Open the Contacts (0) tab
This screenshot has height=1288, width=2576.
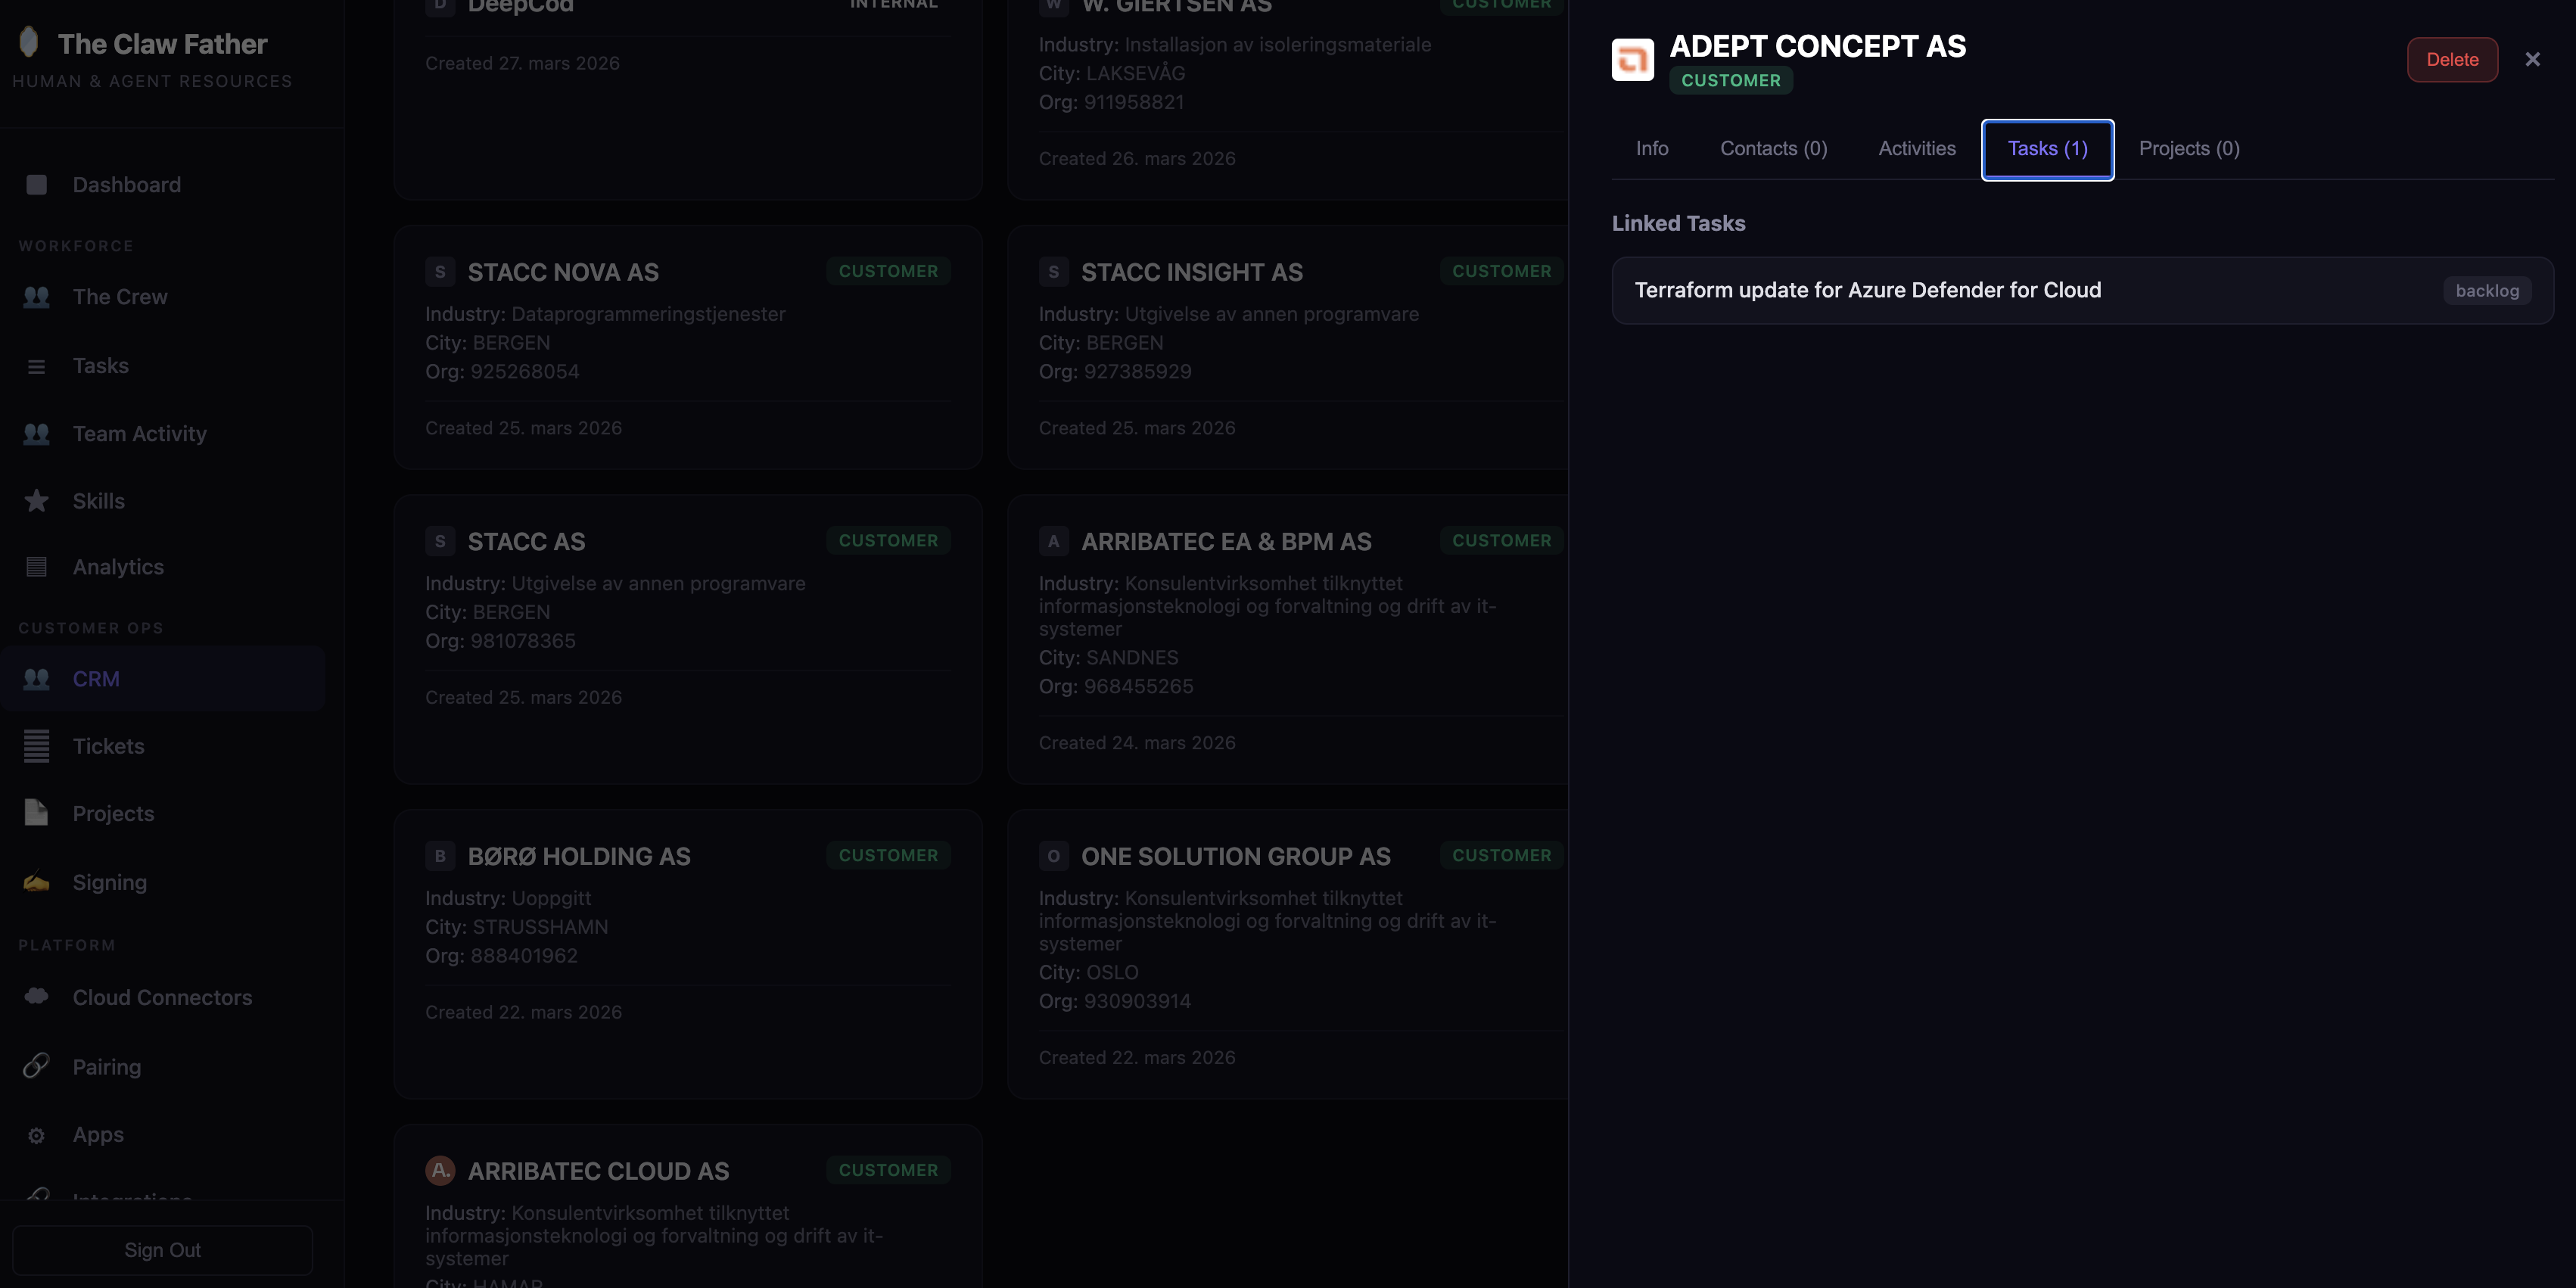[x=1773, y=149]
